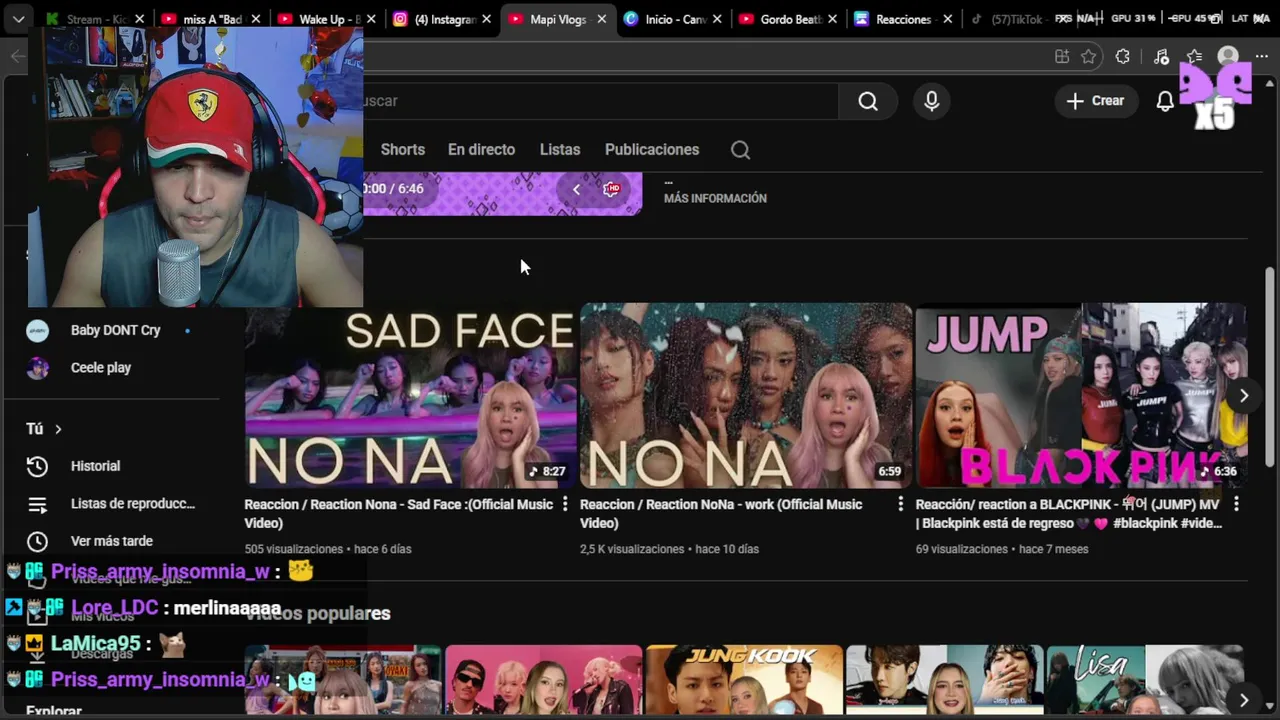
Task: Open NoNa work reaction video thumbnail
Action: tap(746, 396)
